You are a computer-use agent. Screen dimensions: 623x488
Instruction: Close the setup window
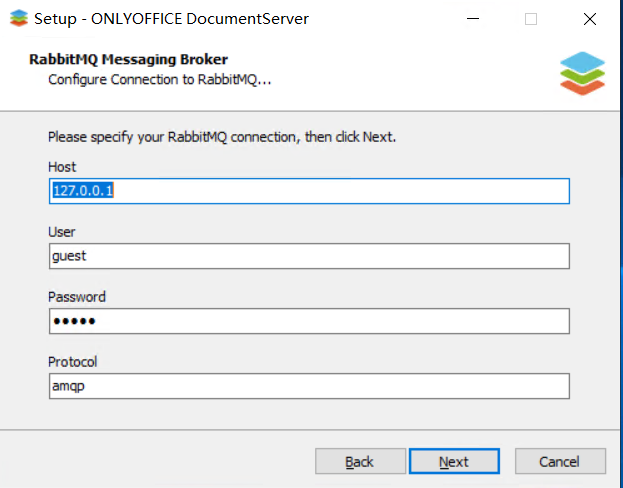pyautogui.click(x=590, y=19)
